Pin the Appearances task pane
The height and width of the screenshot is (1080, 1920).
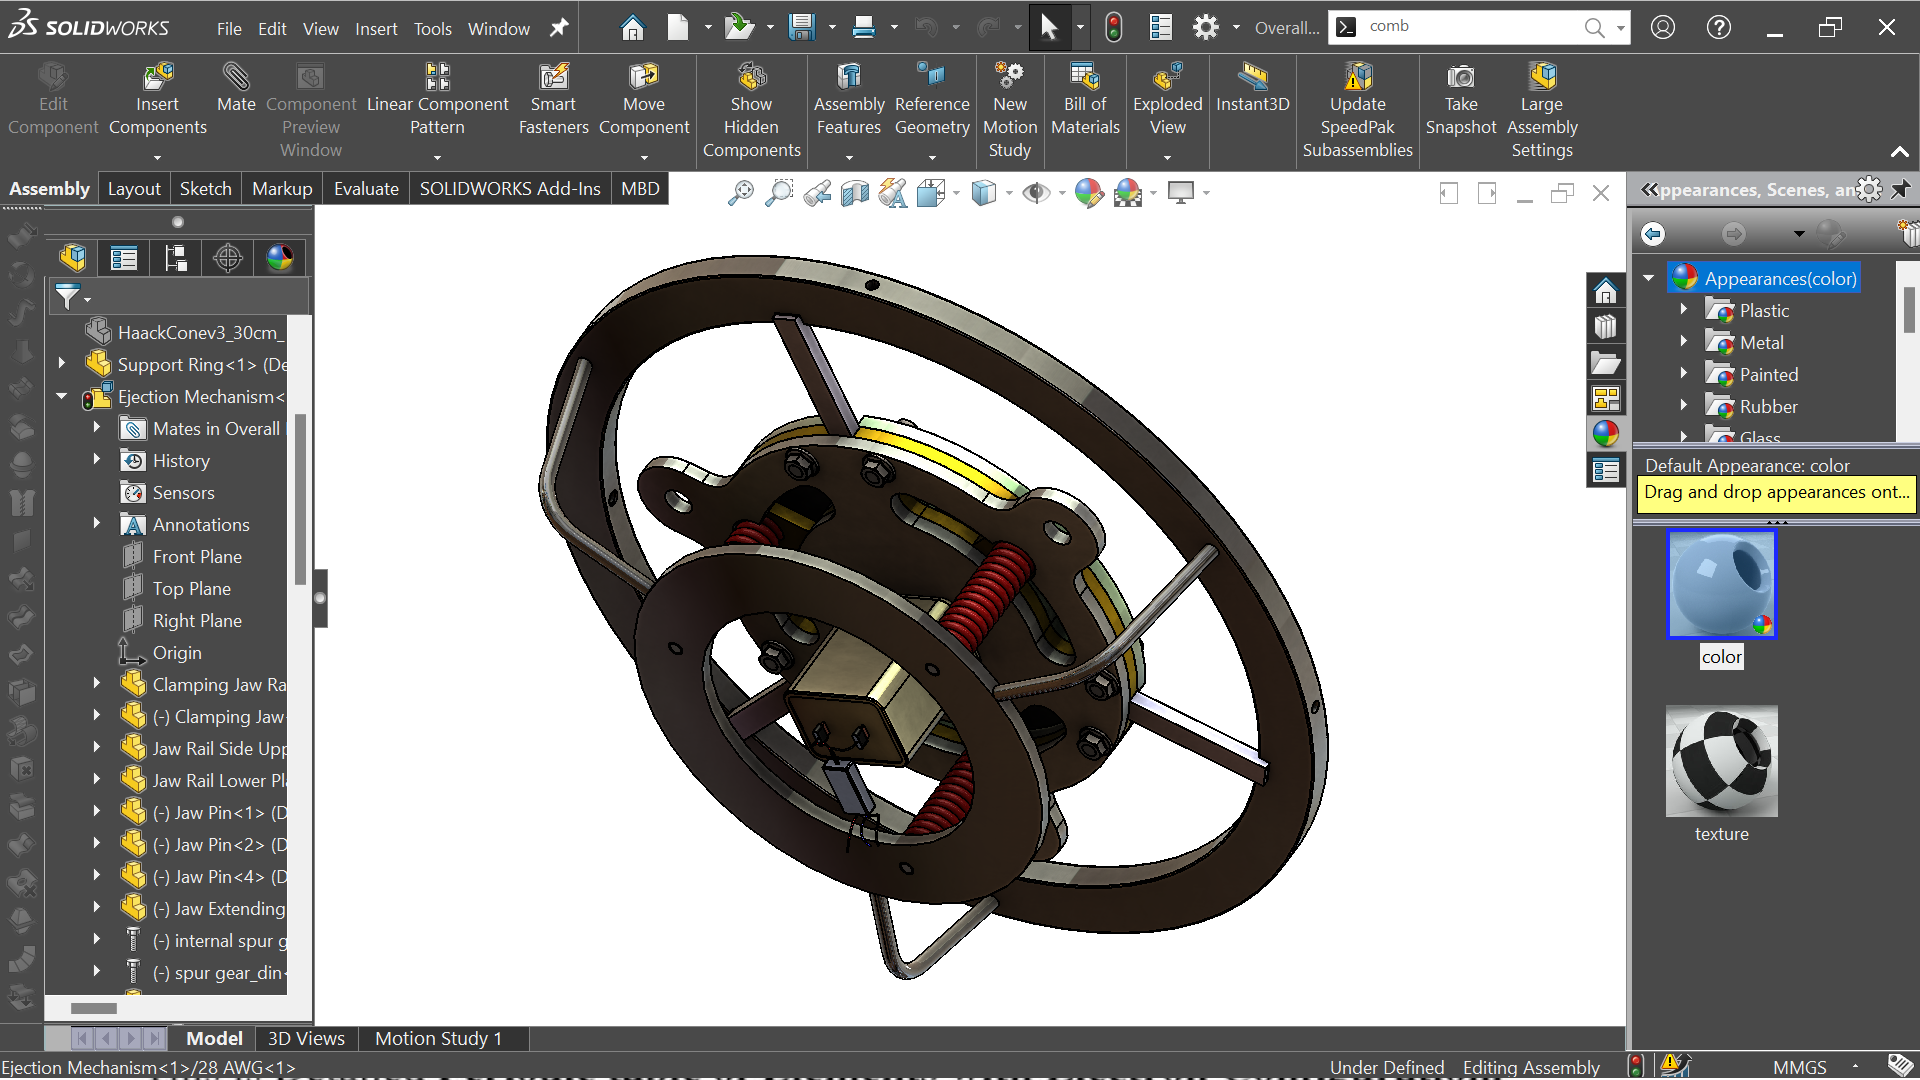click(x=1901, y=189)
